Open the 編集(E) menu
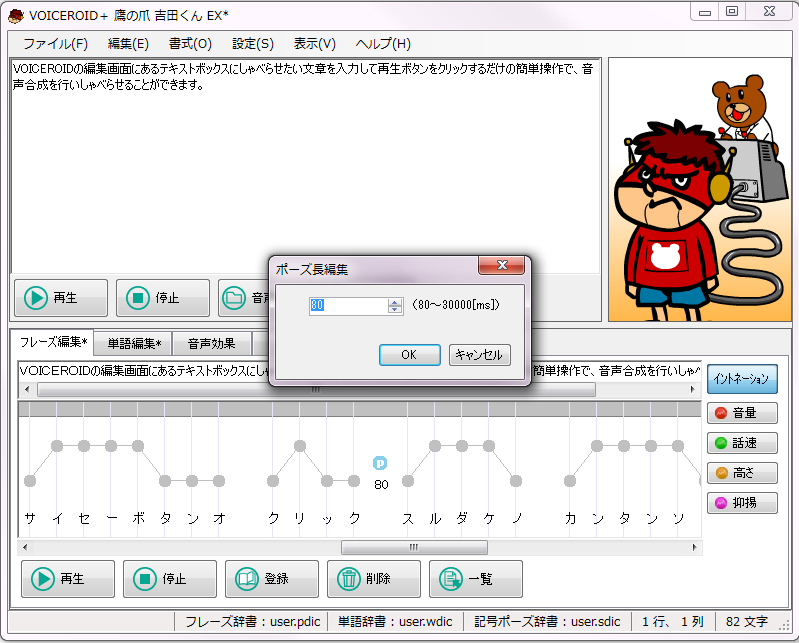799x643 pixels. coord(128,44)
